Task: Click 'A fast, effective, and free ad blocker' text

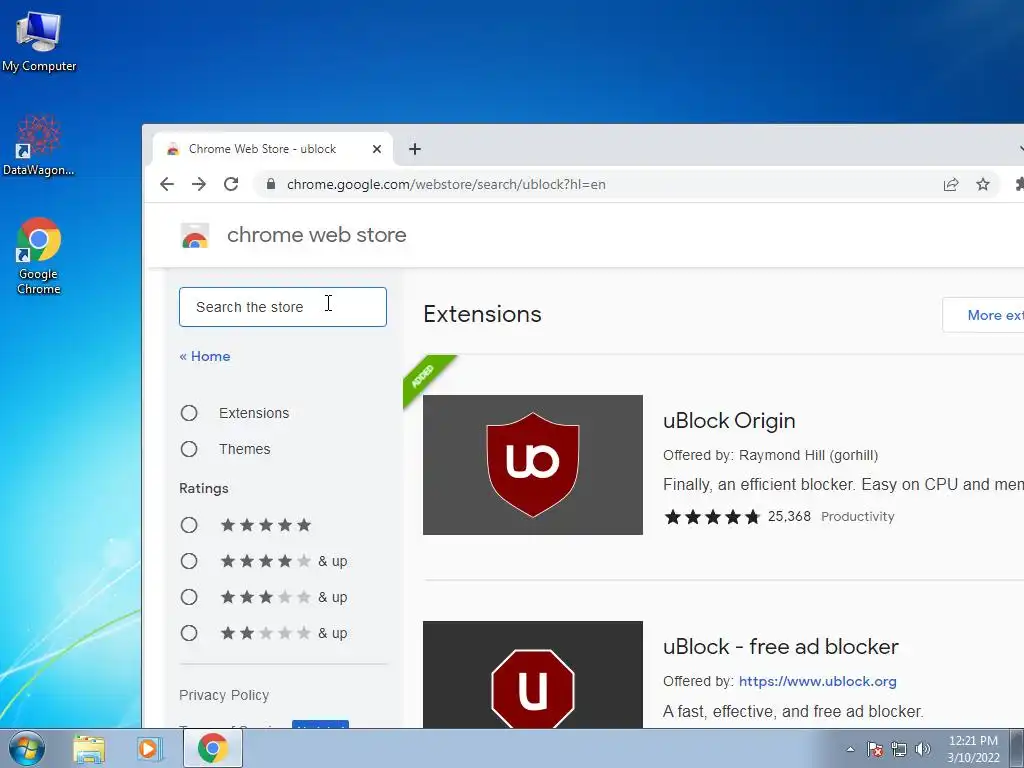Action: 793,711
